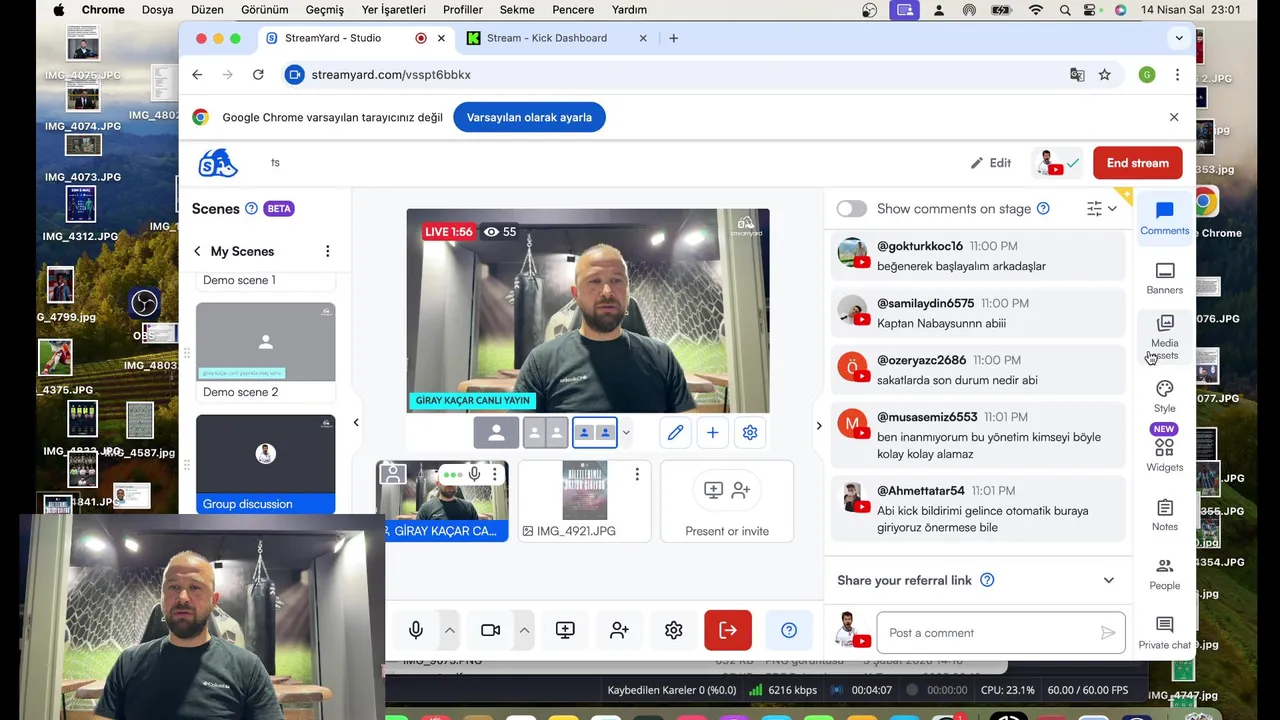Image resolution: width=1280 pixels, height=720 pixels.
Task: Open the Style panel
Action: coord(1164,396)
